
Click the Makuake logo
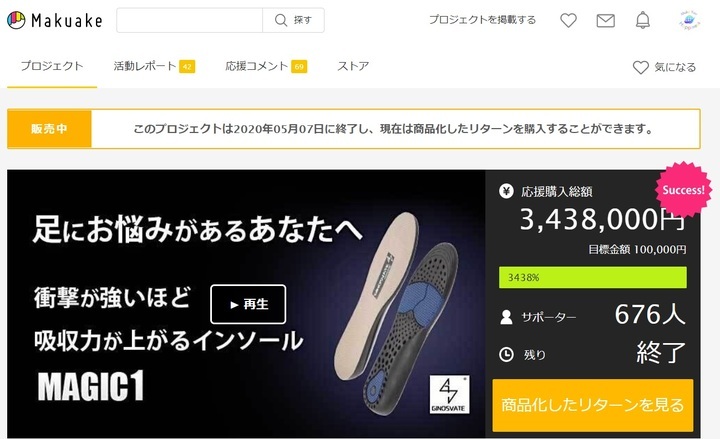click(55, 20)
